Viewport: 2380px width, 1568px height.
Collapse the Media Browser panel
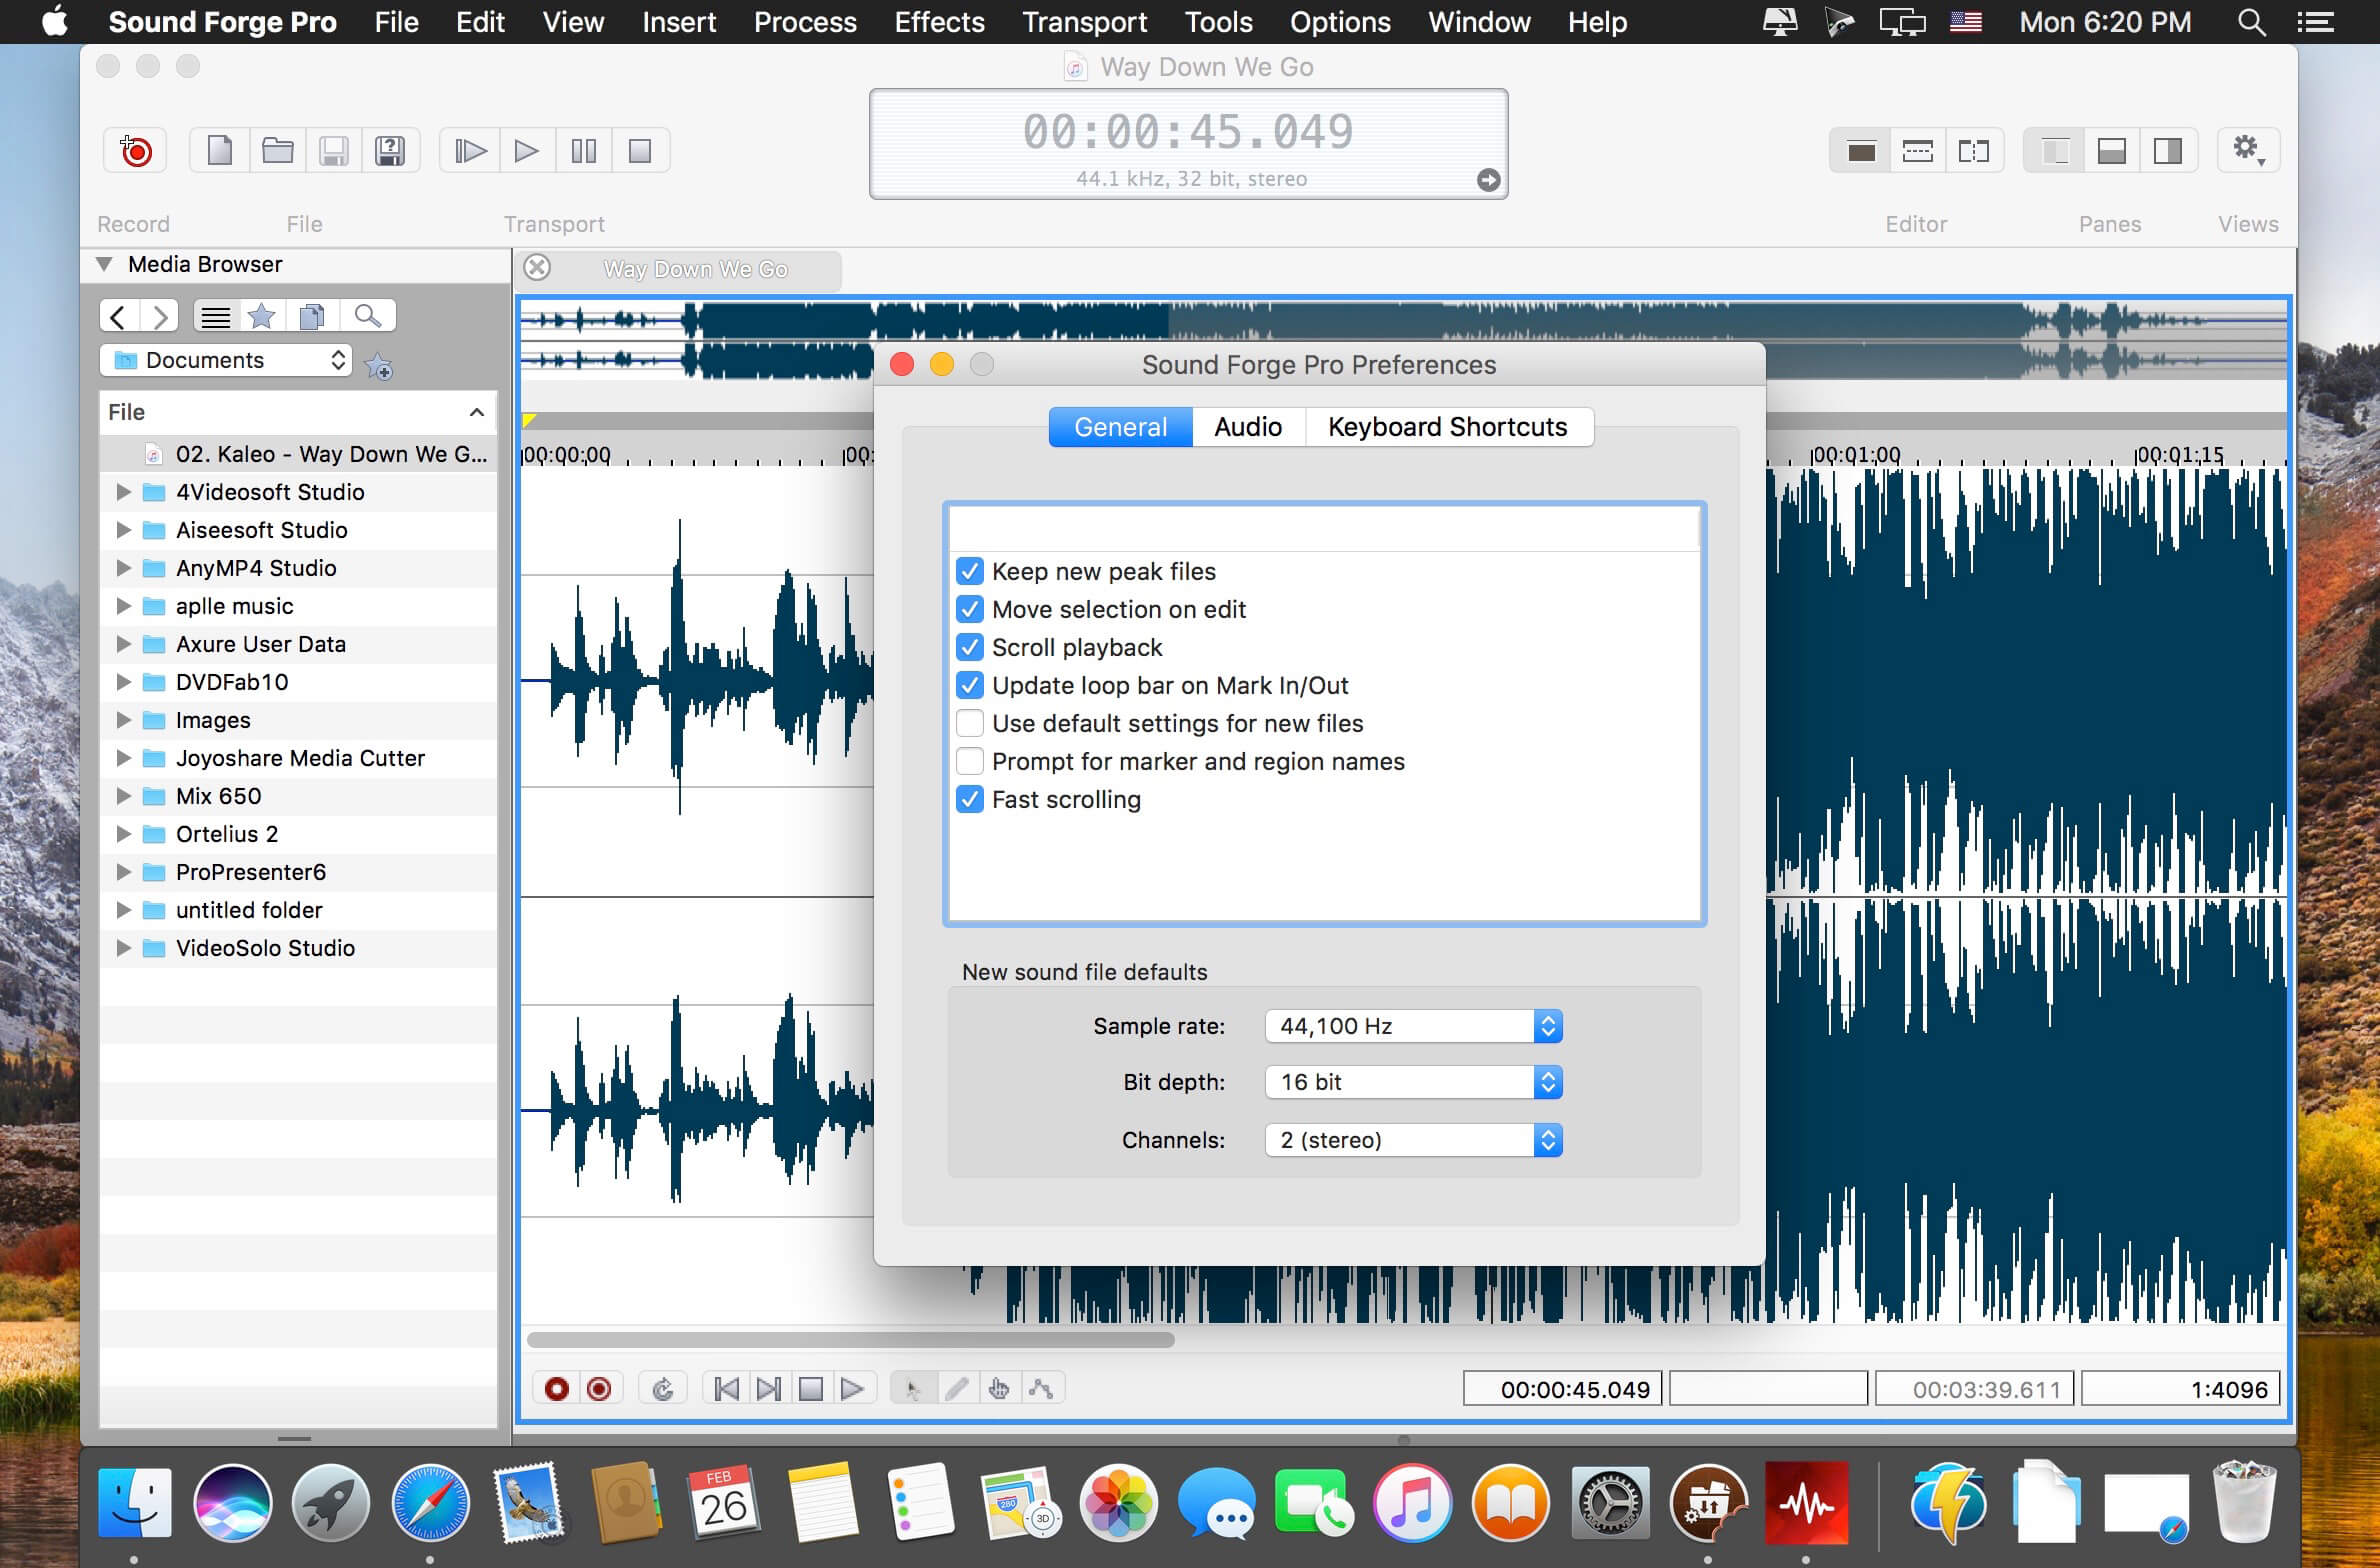point(104,264)
